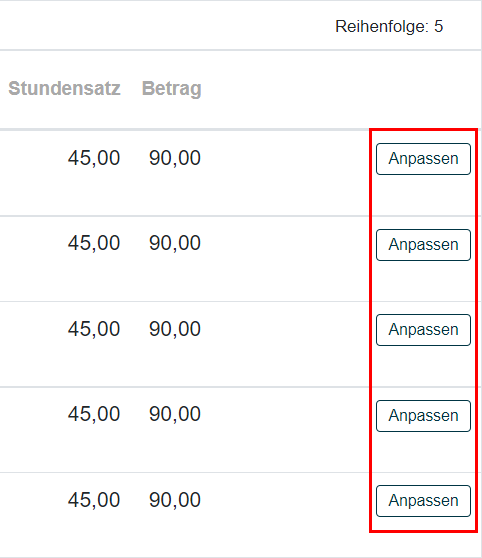The width and height of the screenshot is (482, 558).
Task: Select first row Betrag value 90,00
Action: [x=175, y=158]
